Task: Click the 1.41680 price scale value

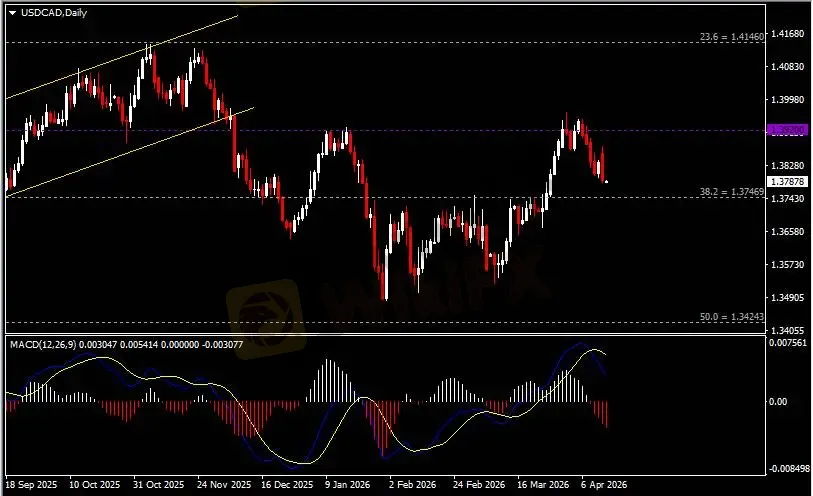Action: tap(788, 34)
